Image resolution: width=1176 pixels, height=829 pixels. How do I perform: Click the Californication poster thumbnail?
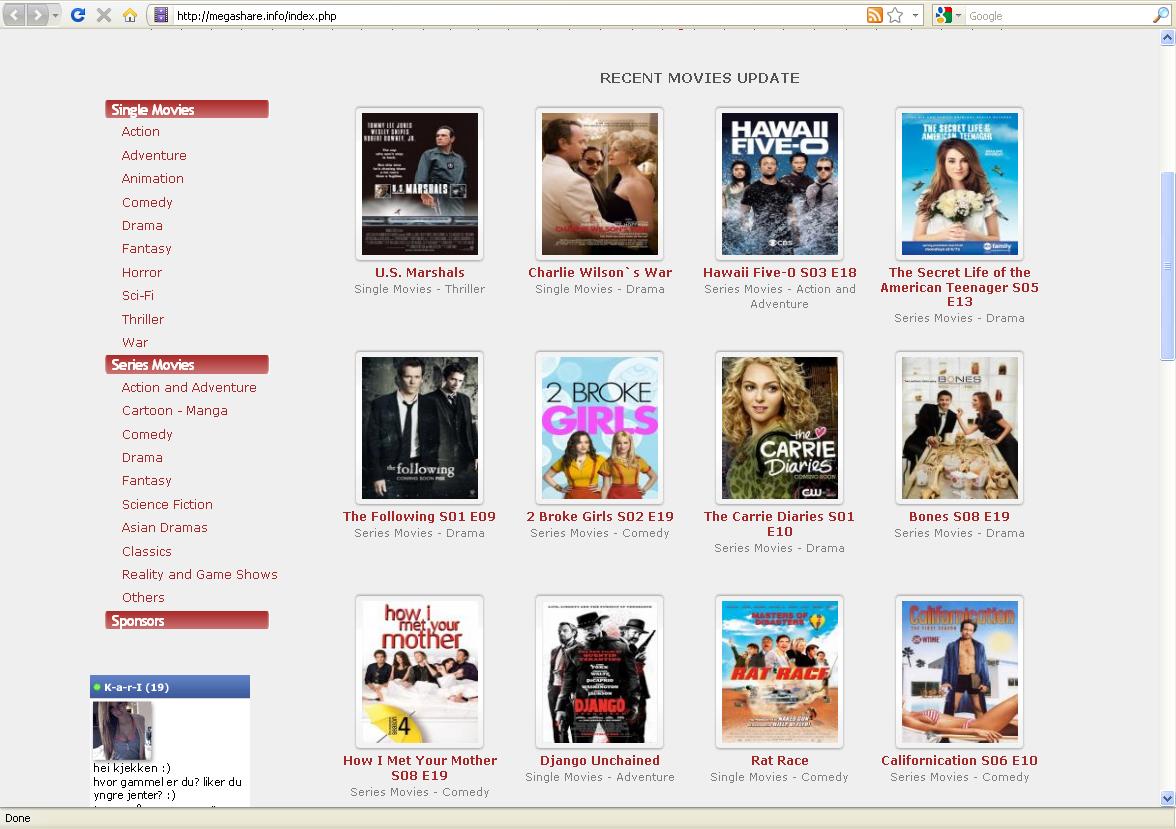(x=959, y=671)
